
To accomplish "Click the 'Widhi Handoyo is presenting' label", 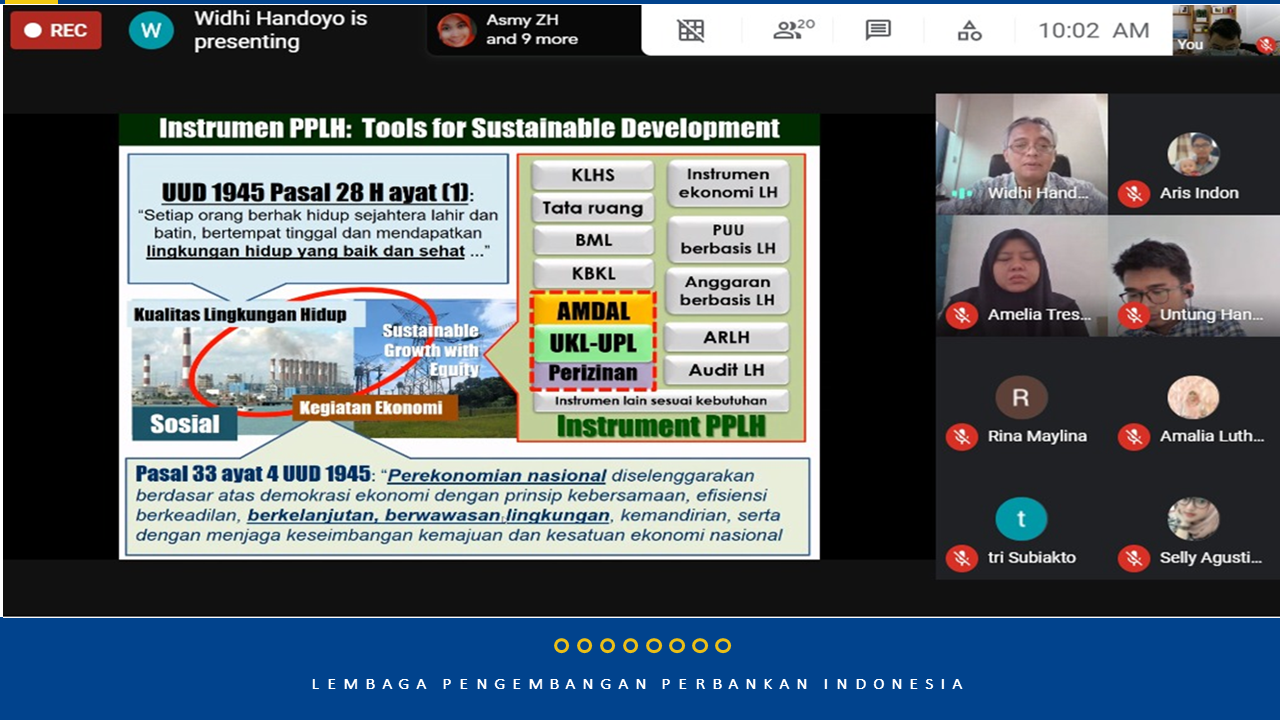I will coord(281,30).
